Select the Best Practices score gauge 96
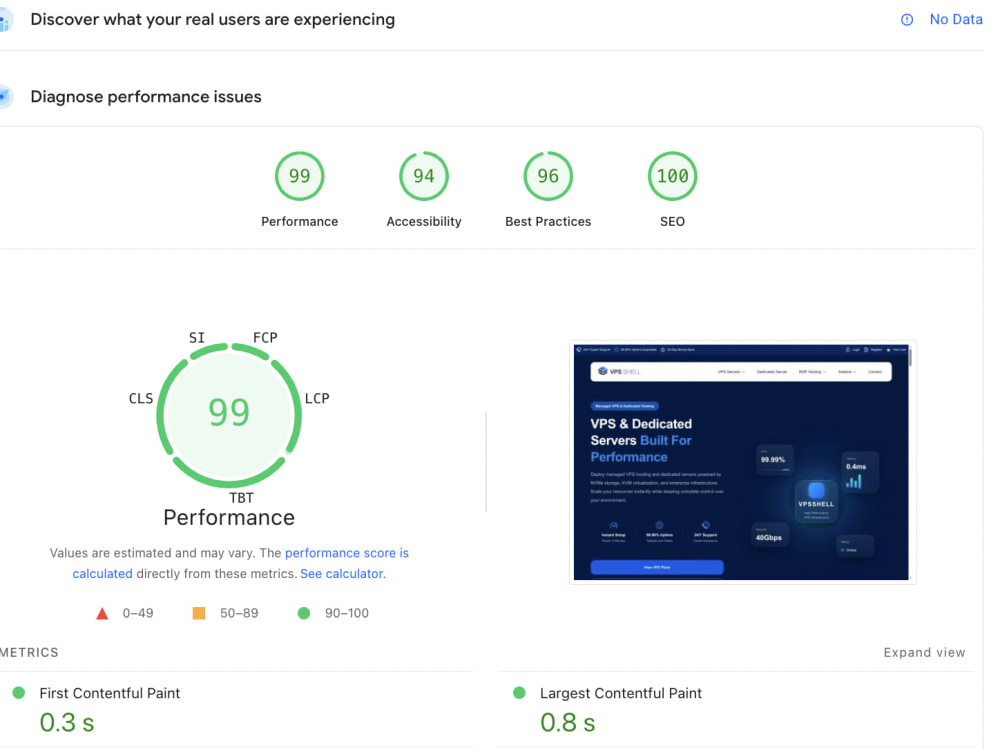The height and width of the screenshot is (750, 1000). click(x=548, y=176)
